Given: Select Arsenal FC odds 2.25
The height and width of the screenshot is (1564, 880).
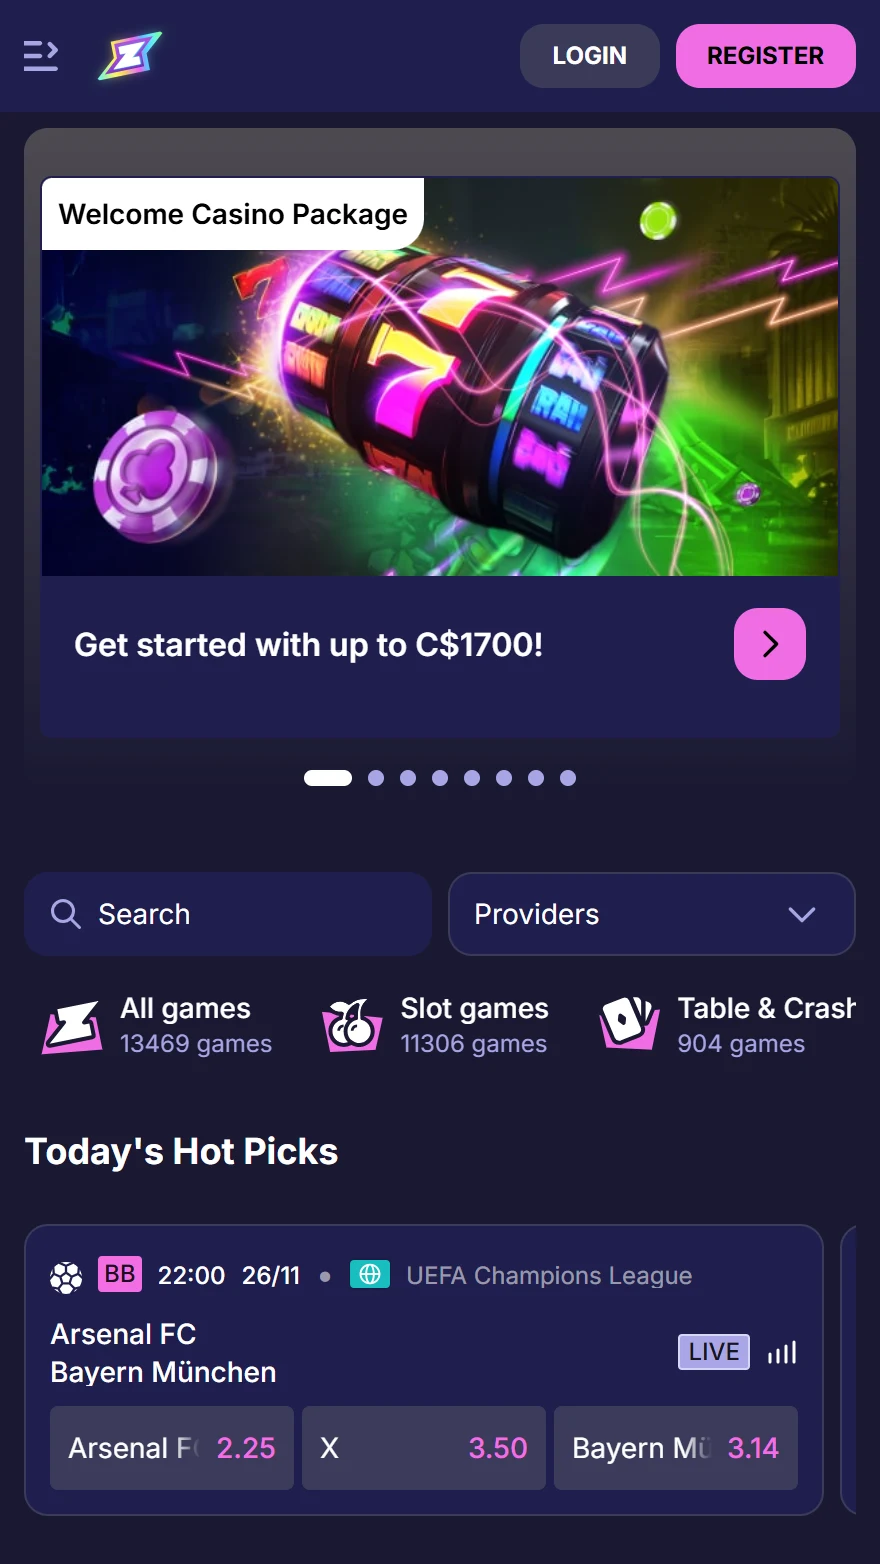Looking at the screenshot, I should pyautogui.click(x=172, y=1448).
